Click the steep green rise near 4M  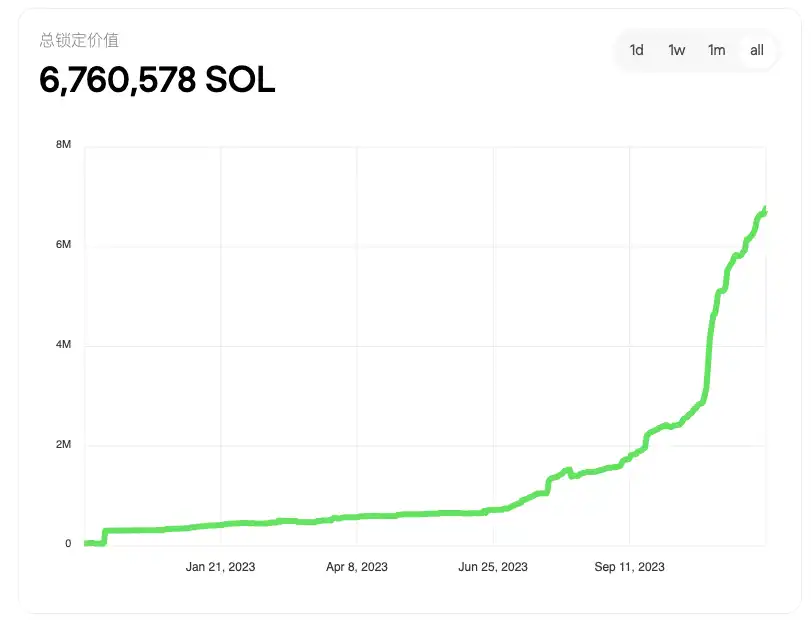[x=710, y=345]
